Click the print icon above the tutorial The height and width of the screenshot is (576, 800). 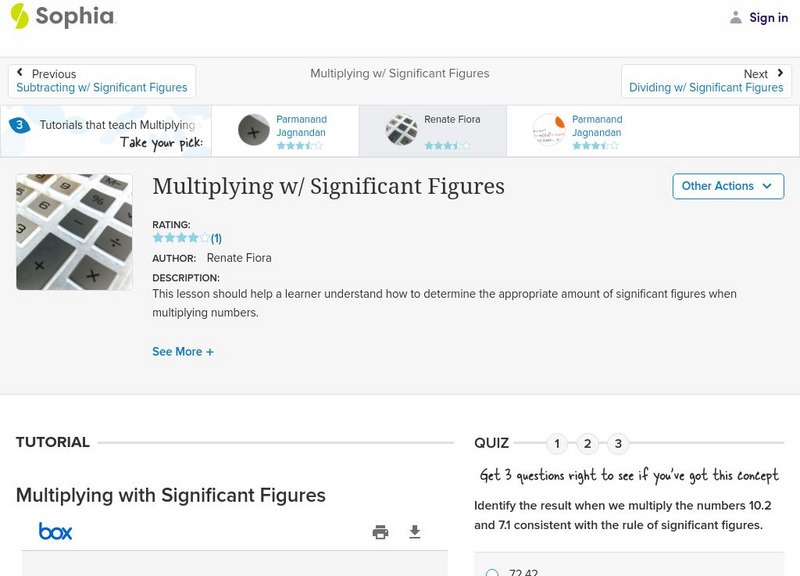pos(380,533)
